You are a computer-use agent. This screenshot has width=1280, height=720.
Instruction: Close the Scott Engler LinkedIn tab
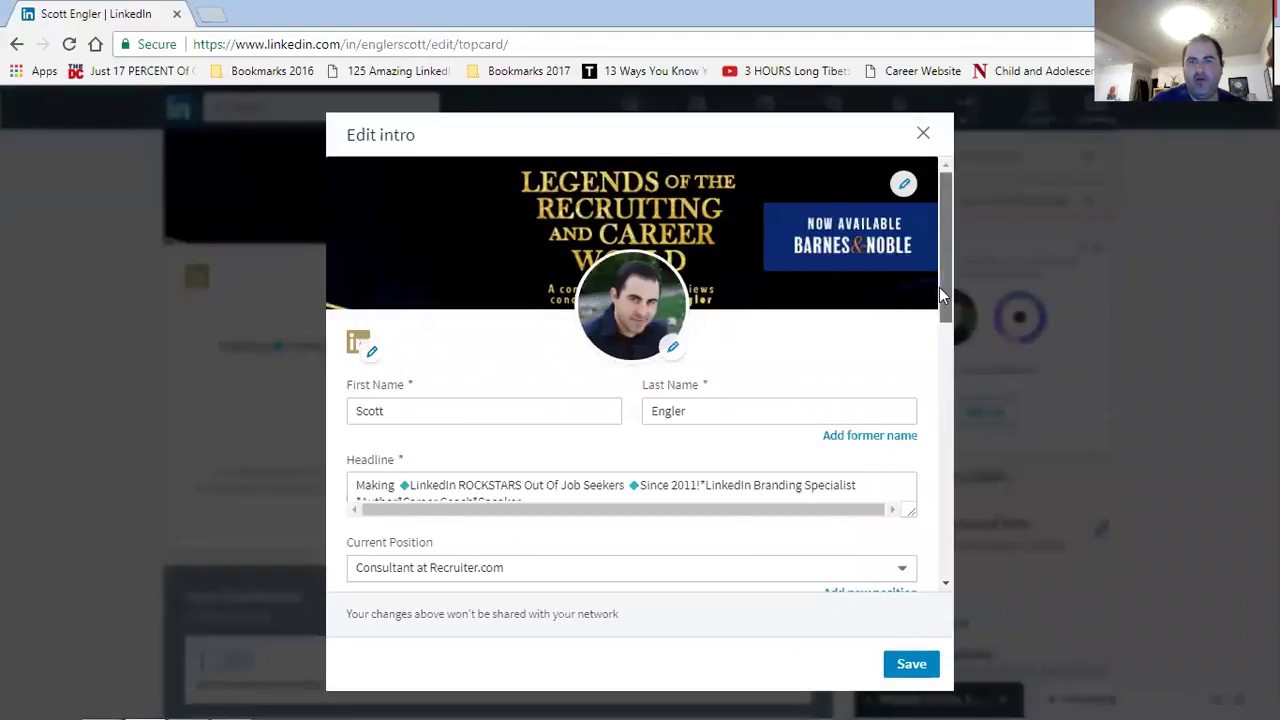[x=177, y=14]
